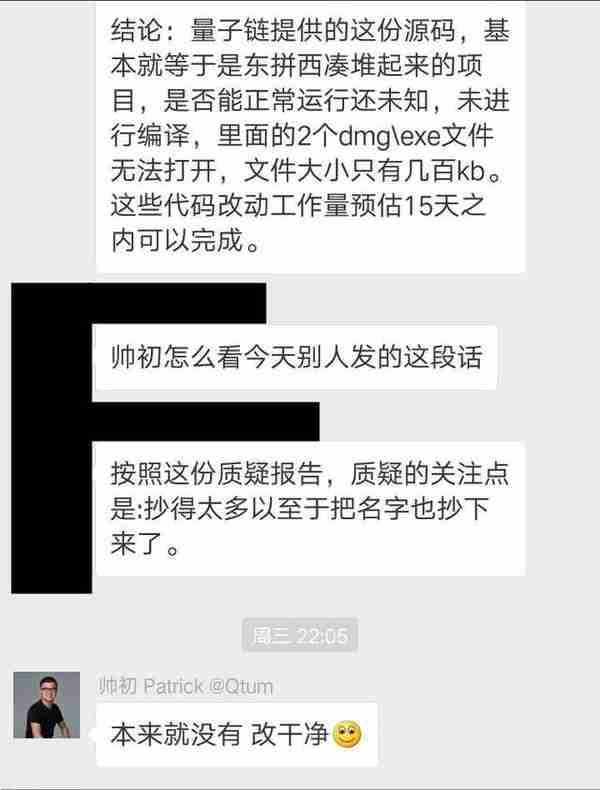Viewport: 600px width, 790px height.
Task: Click the phrase 东拼西凑 in top message
Action: tap(296, 66)
